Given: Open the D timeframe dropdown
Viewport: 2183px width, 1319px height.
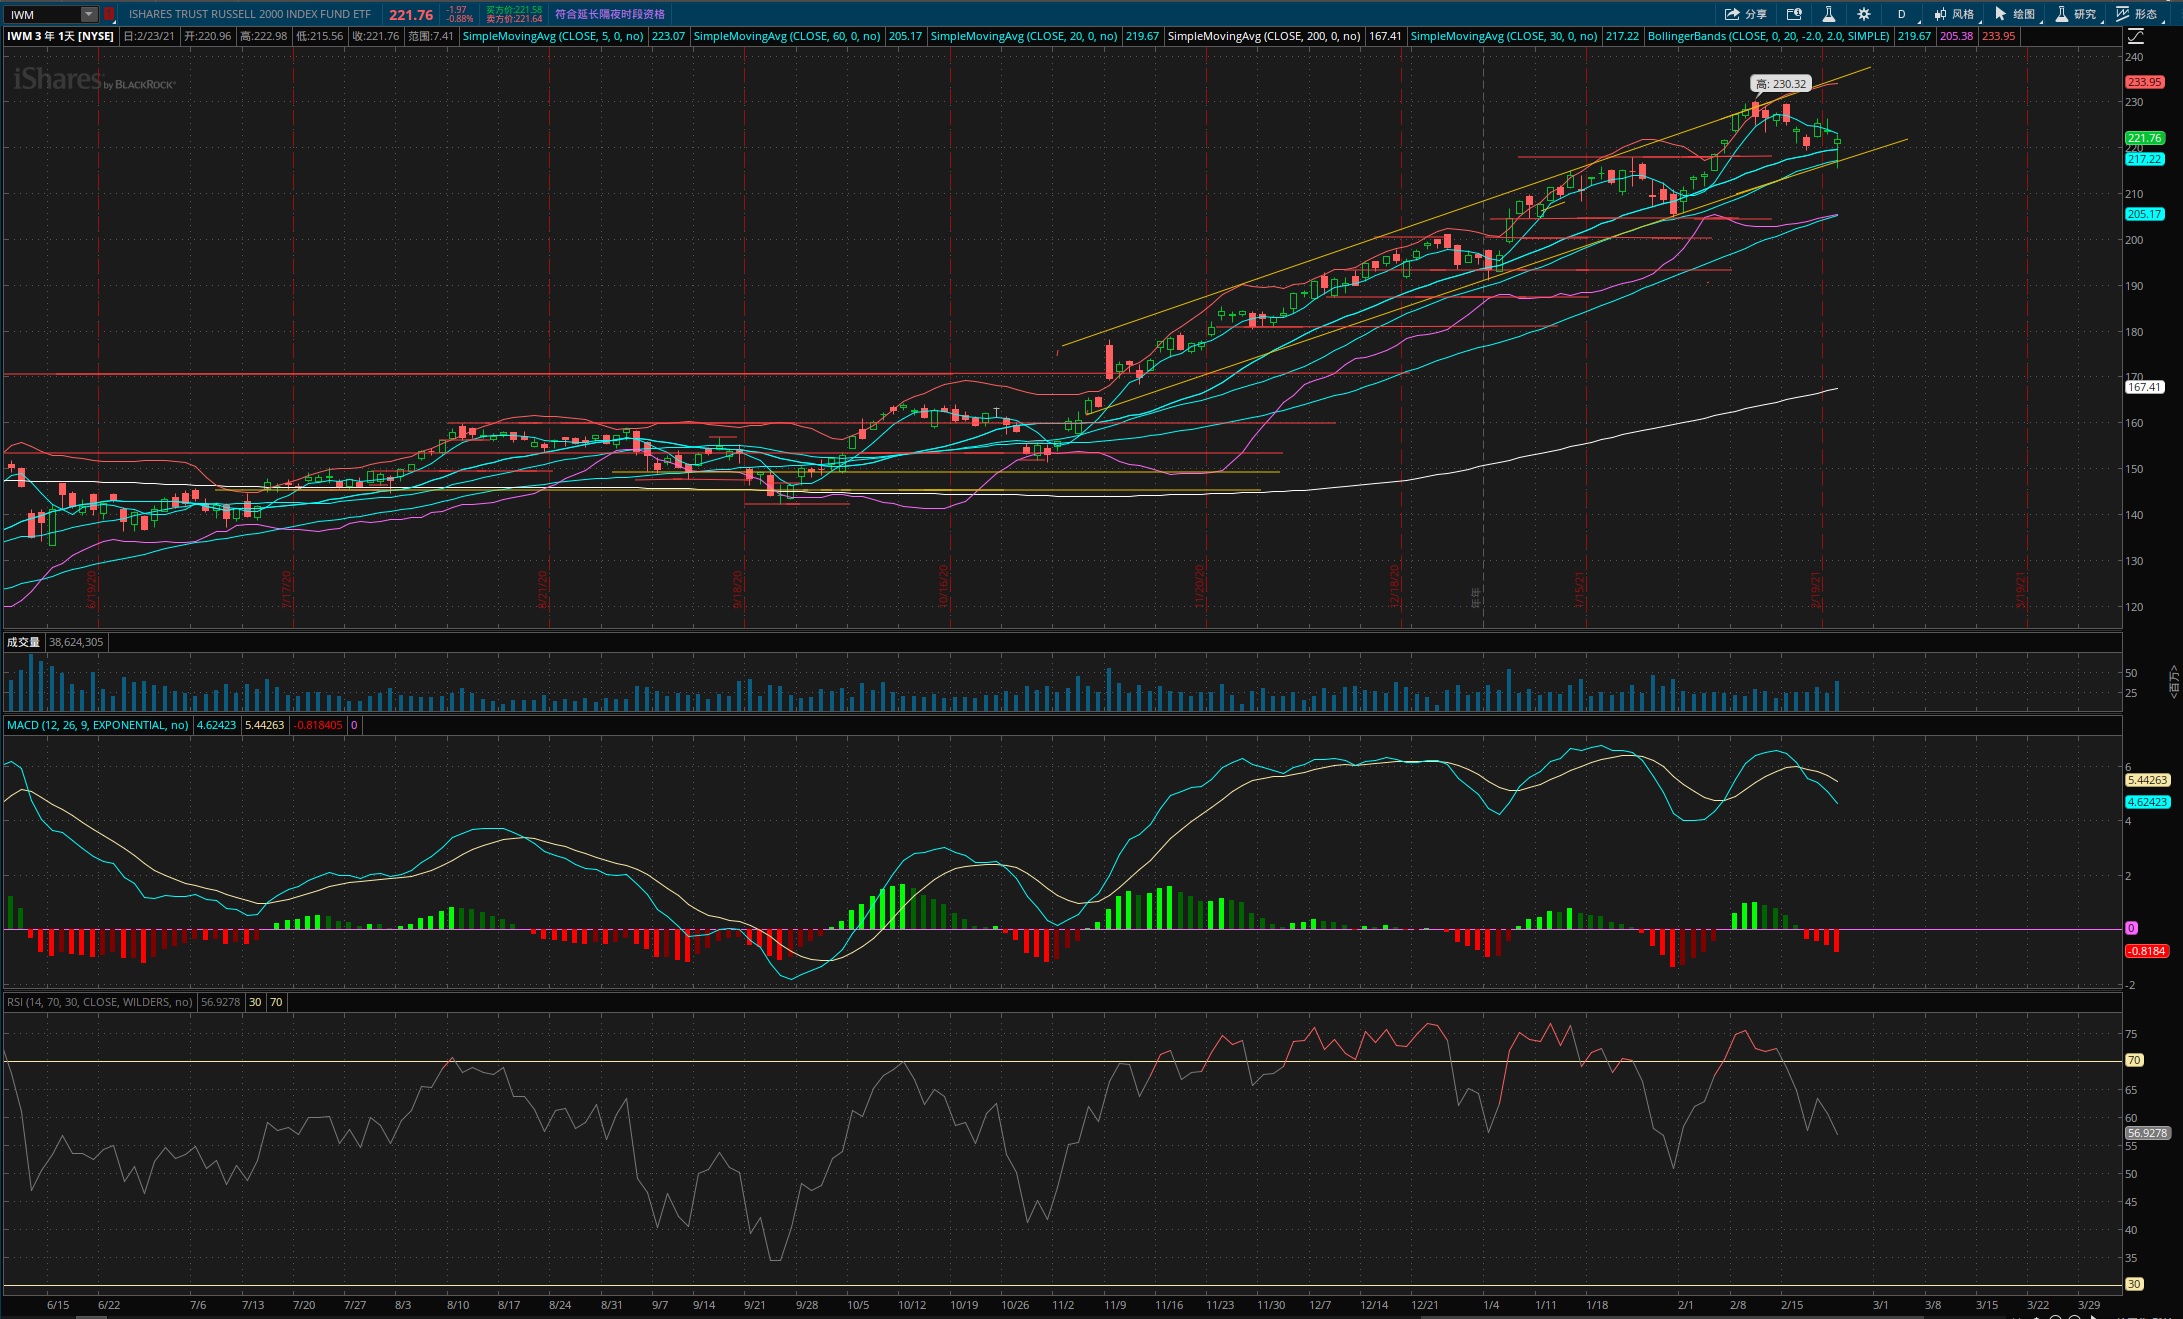Looking at the screenshot, I should click(x=1901, y=14).
